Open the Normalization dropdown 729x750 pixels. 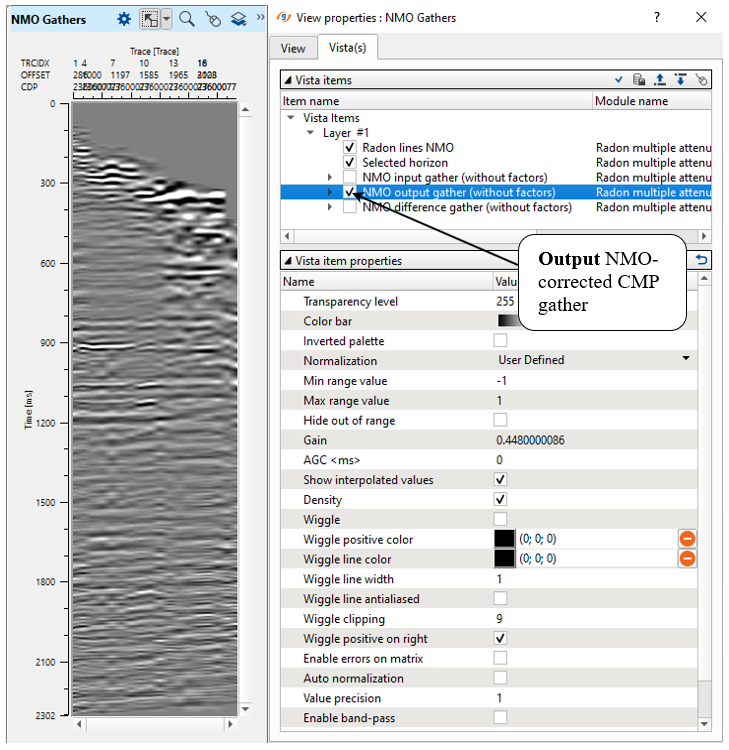point(686,359)
